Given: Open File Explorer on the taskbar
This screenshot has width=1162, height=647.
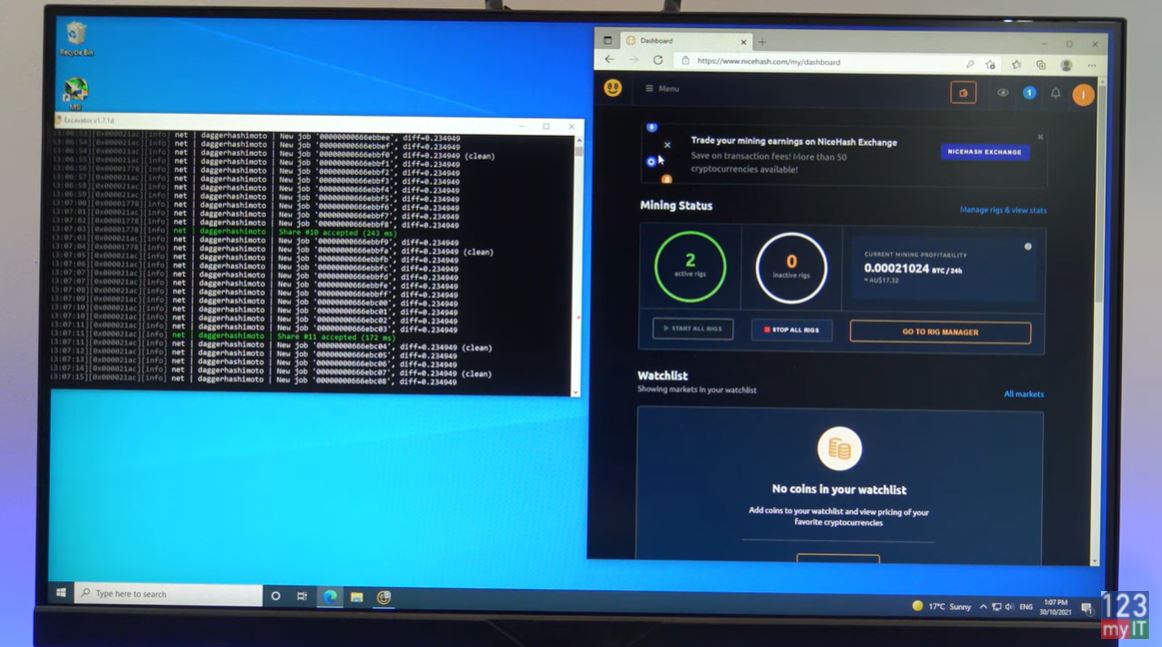Looking at the screenshot, I should pyautogui.click(x=356, y=597).
